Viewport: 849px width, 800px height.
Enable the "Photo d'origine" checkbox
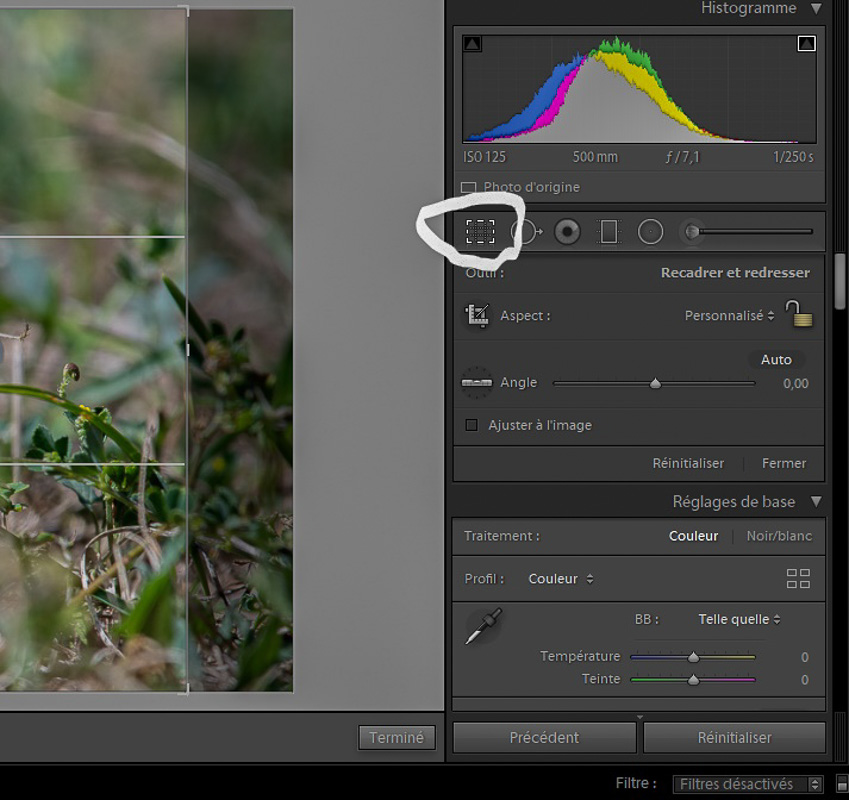click(x=469, y=187)
